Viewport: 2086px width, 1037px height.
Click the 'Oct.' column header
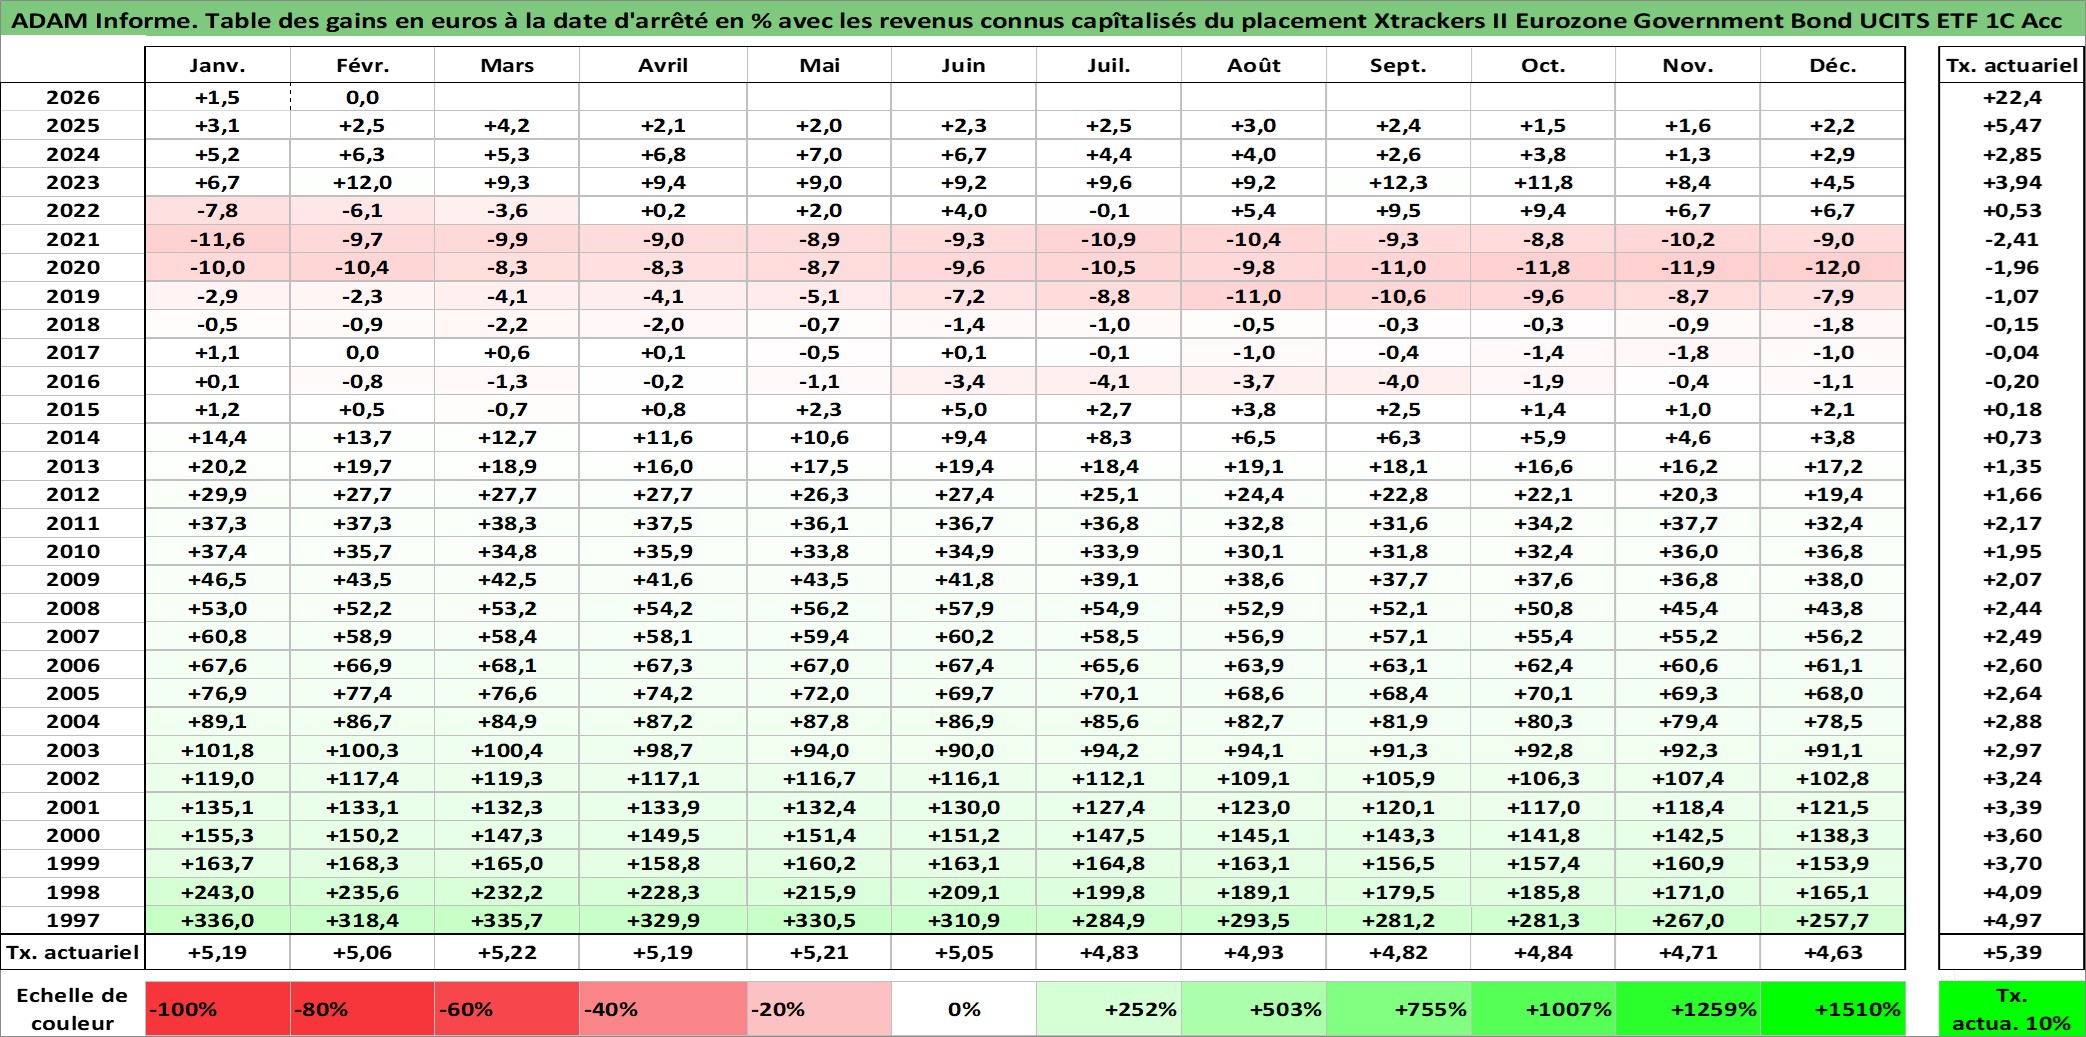tap(1543, 65)
